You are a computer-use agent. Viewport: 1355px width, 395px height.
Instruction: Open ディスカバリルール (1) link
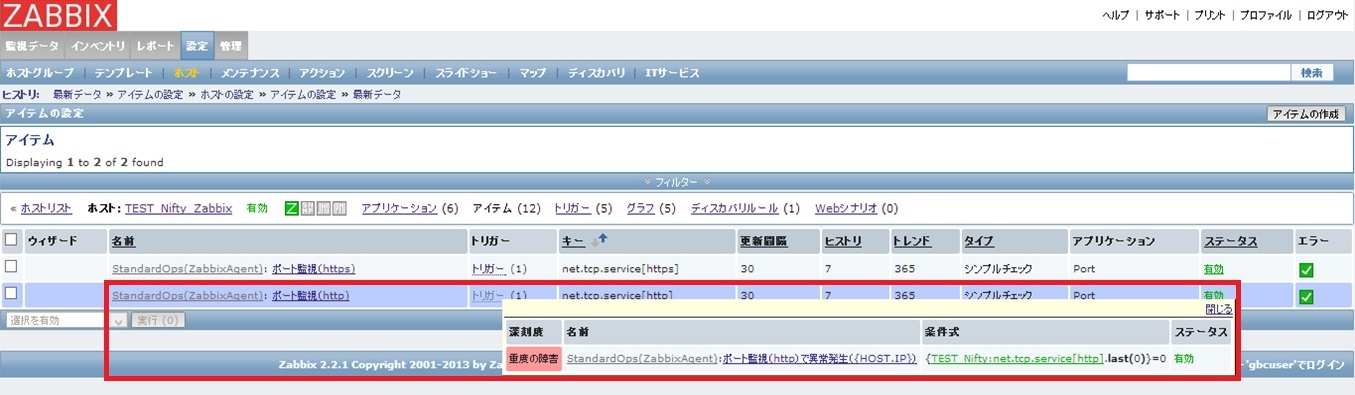point(734,208)
